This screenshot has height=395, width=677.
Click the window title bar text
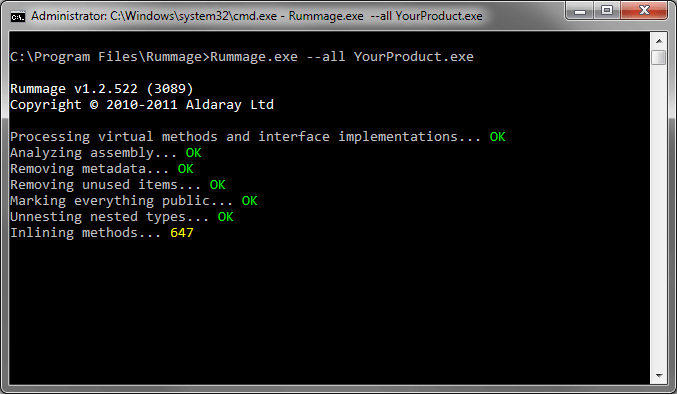pyautogui.click(x=256, y=16)
